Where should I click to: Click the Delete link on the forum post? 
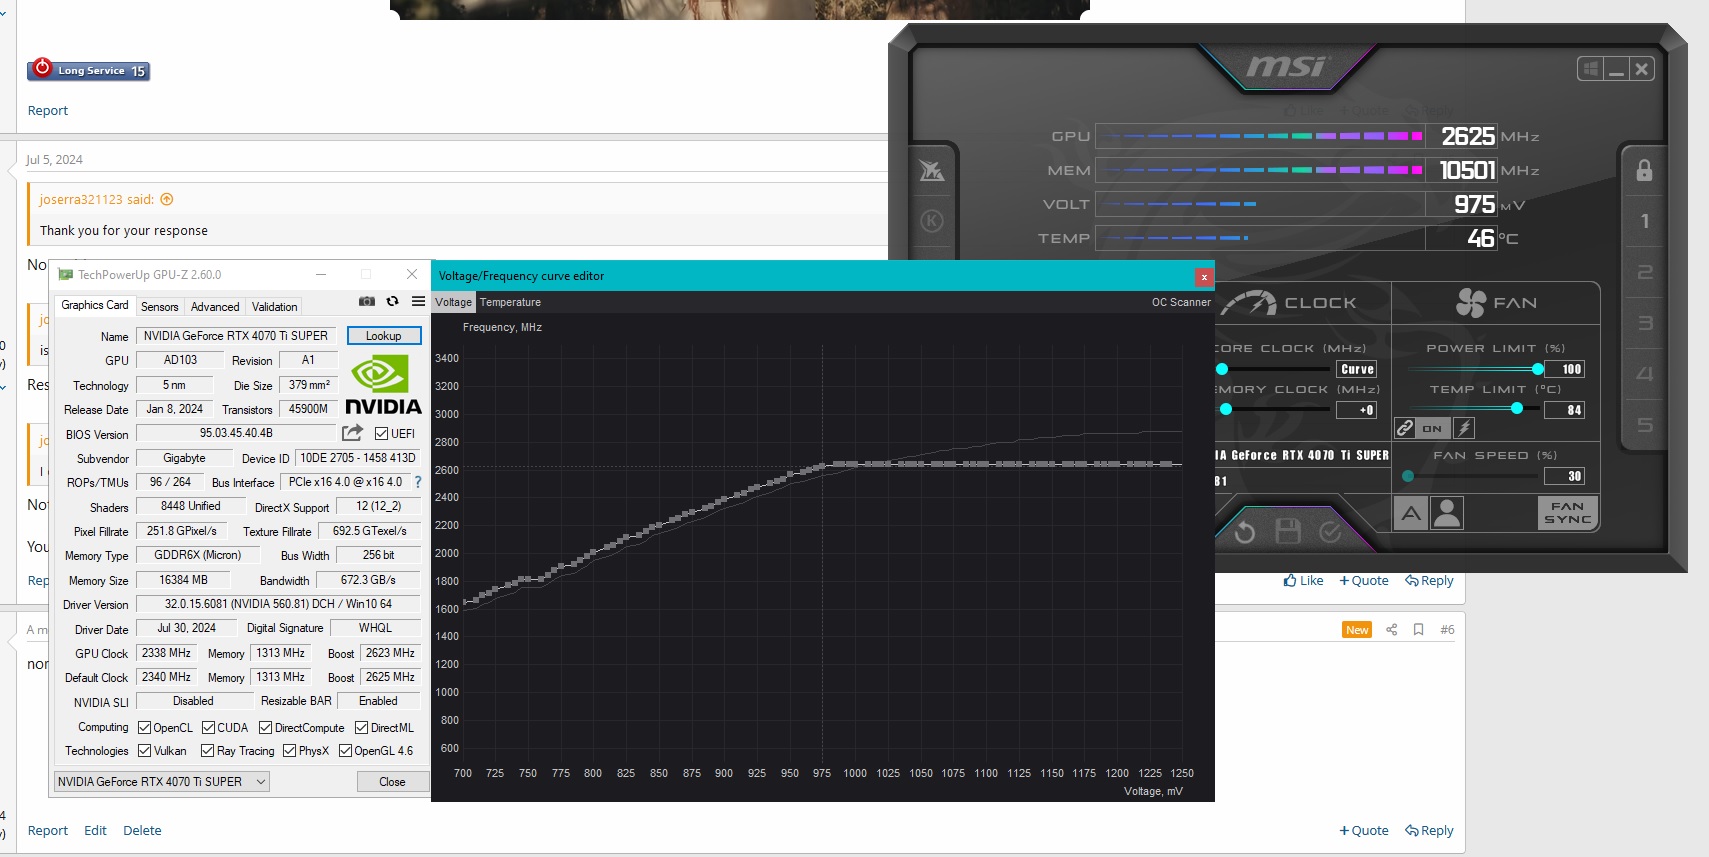(142, 830)
